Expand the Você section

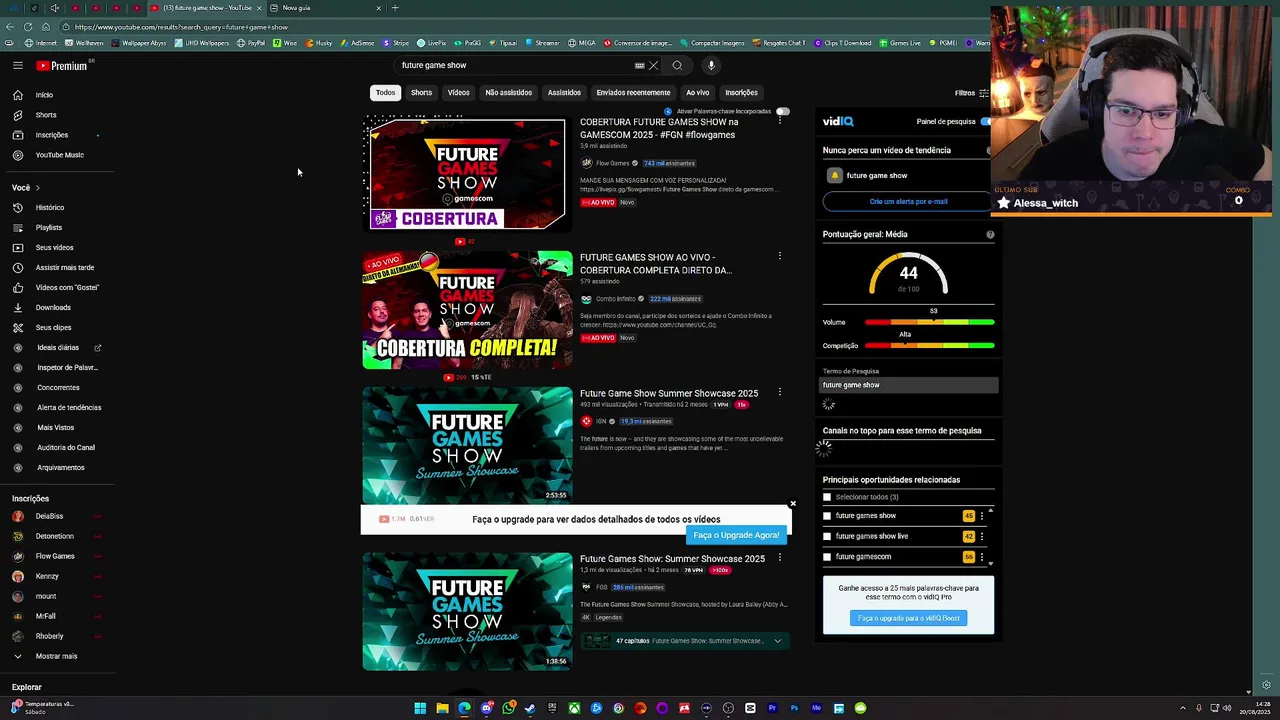point(26,188)
